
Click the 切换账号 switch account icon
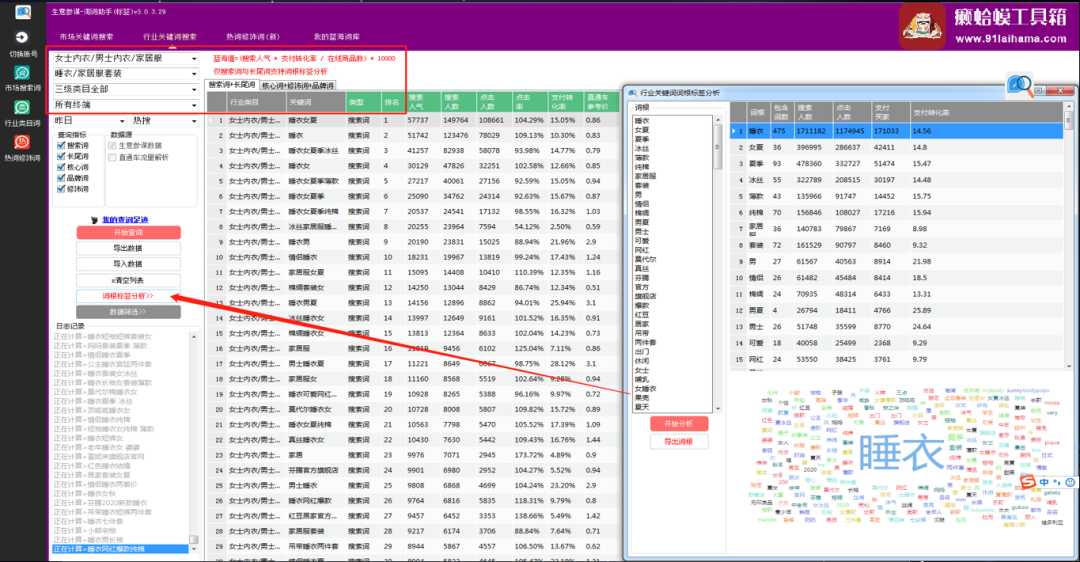click(22, 39)
